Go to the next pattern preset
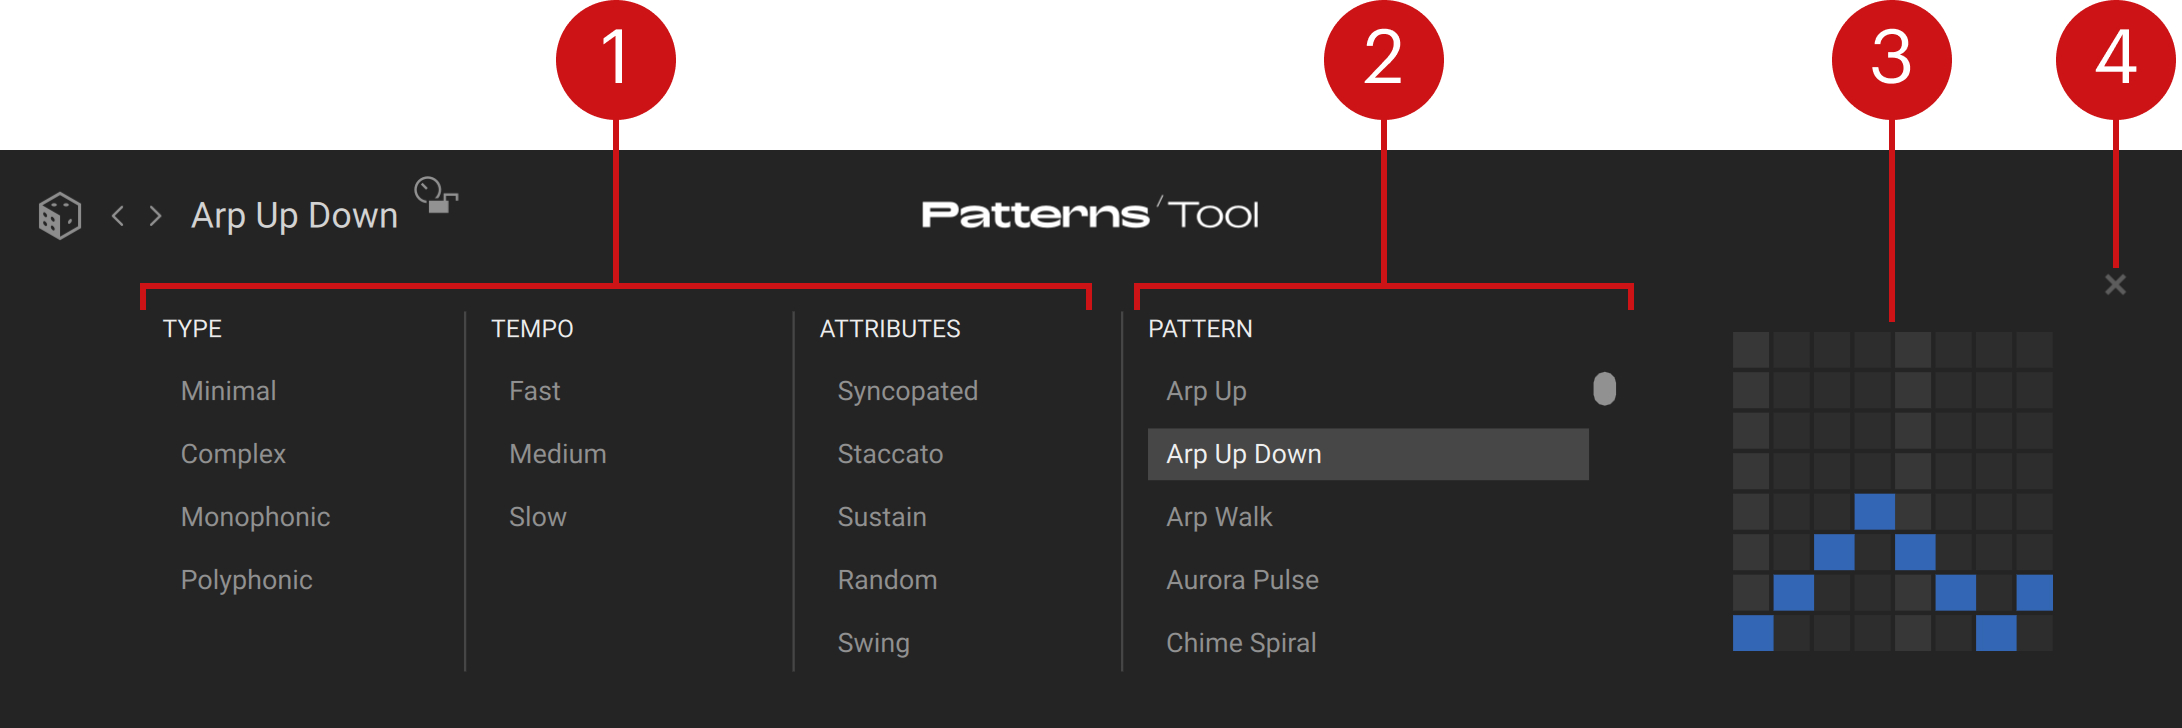This screenshot has width=2182, height=728. (x=155, y=215)
